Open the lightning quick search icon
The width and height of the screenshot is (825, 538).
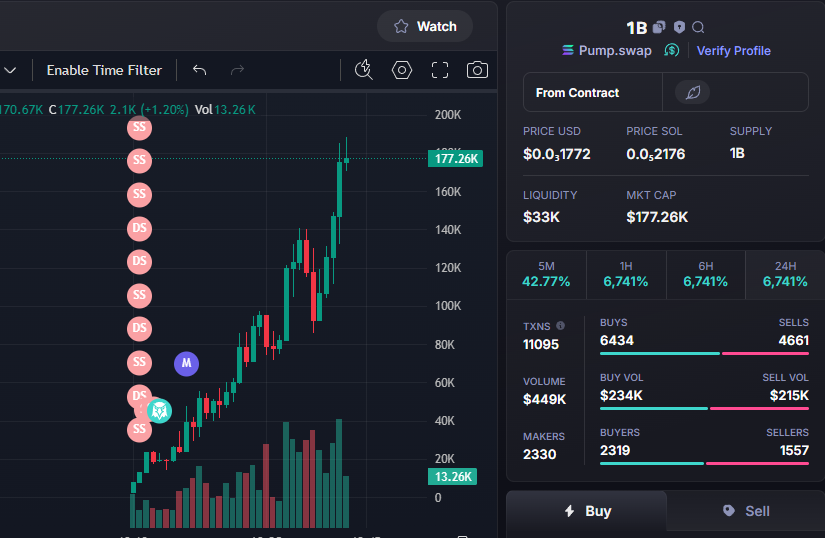(364, 70)
